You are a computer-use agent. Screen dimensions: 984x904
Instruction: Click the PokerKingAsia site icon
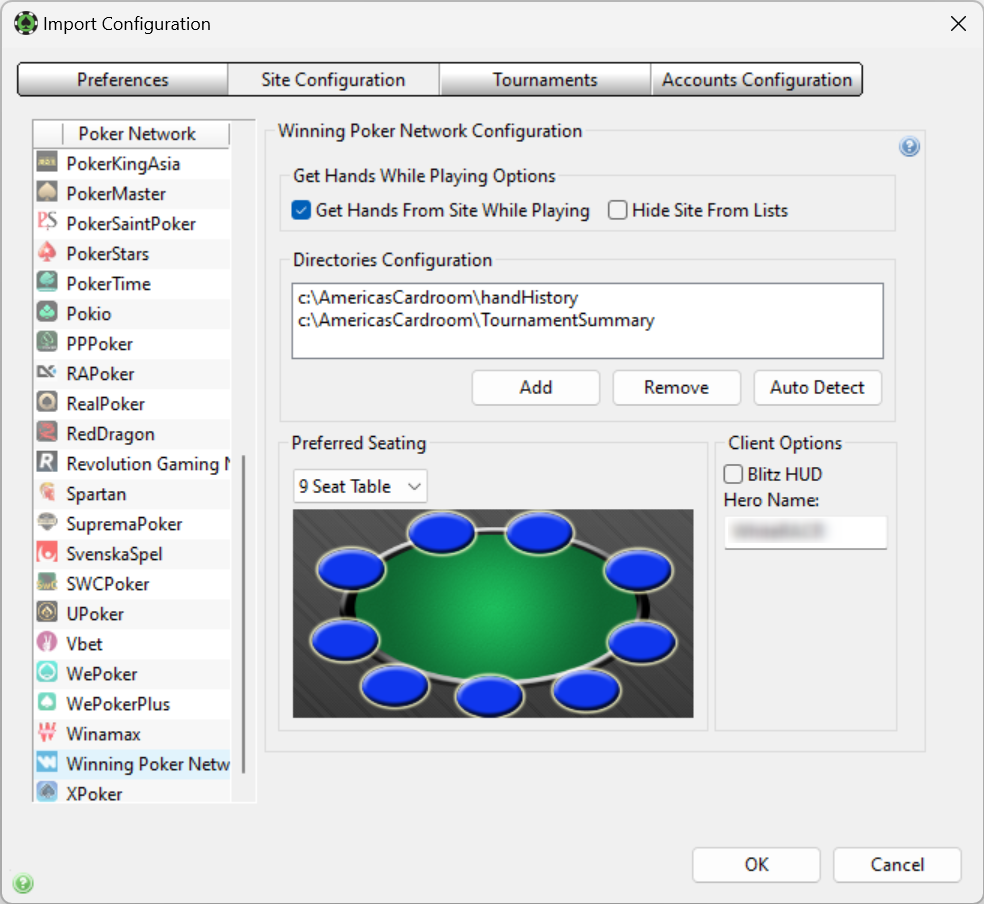pyautogui.click(x=47, y=162)
